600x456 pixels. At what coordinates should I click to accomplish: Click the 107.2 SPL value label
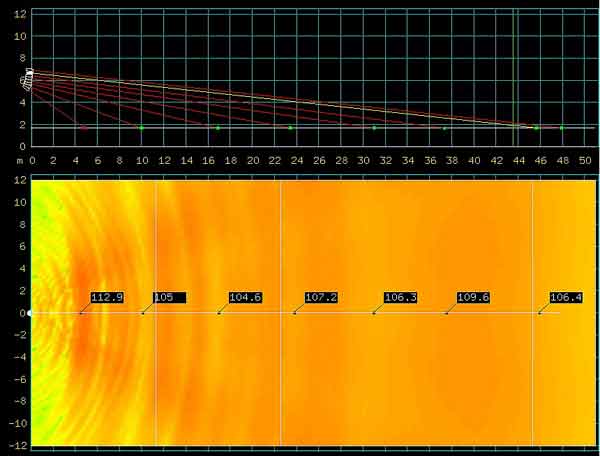[x=321, y=297]
